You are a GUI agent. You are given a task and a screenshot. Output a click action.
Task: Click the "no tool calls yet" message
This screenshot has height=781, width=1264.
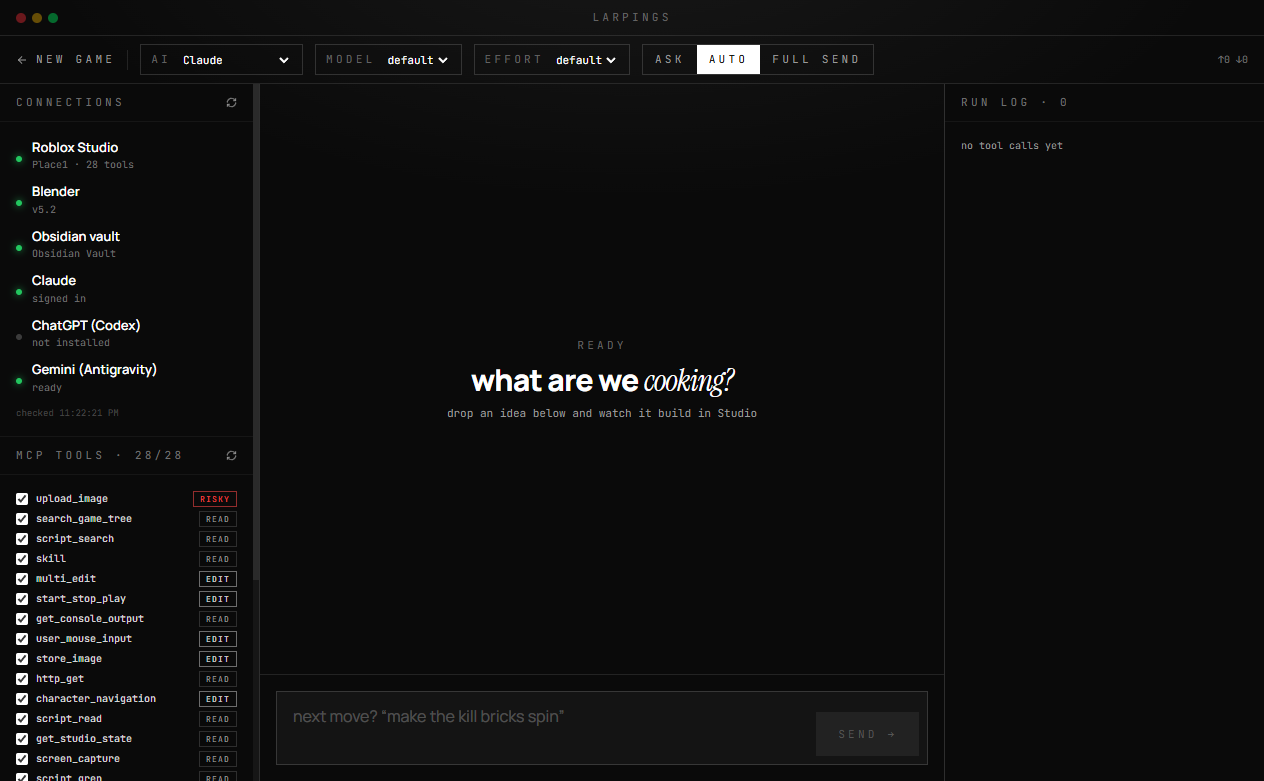coord(1012,146)
